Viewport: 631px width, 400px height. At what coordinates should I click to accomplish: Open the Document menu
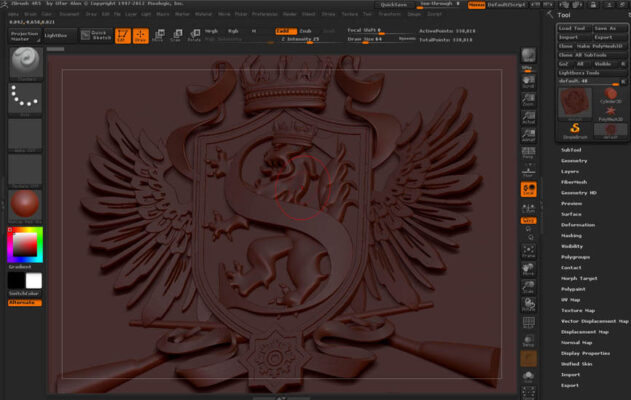(69, 14)
